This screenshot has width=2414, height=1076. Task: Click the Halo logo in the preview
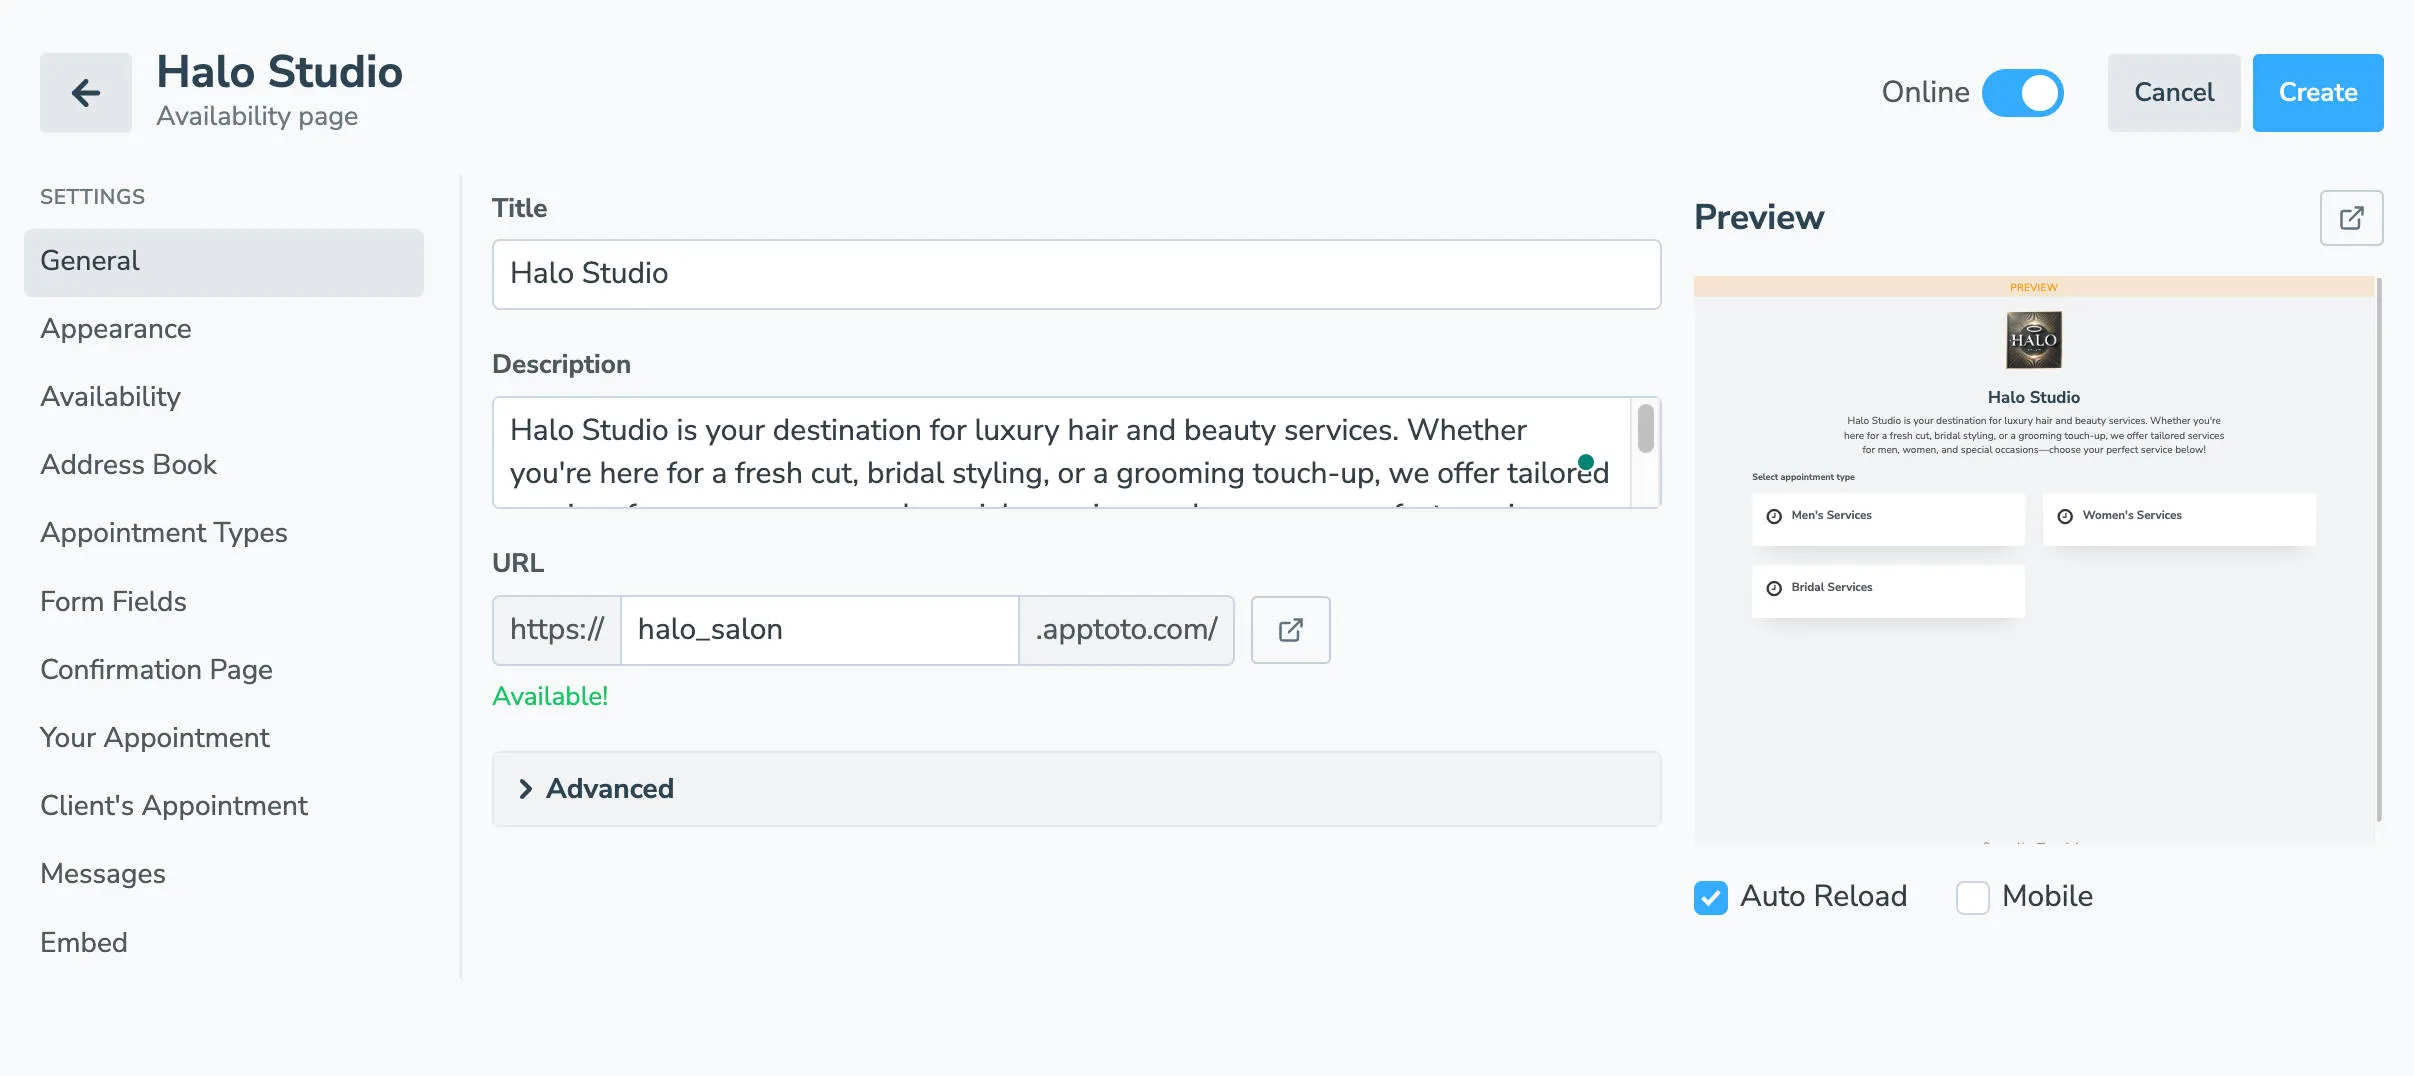point(2034,339)
